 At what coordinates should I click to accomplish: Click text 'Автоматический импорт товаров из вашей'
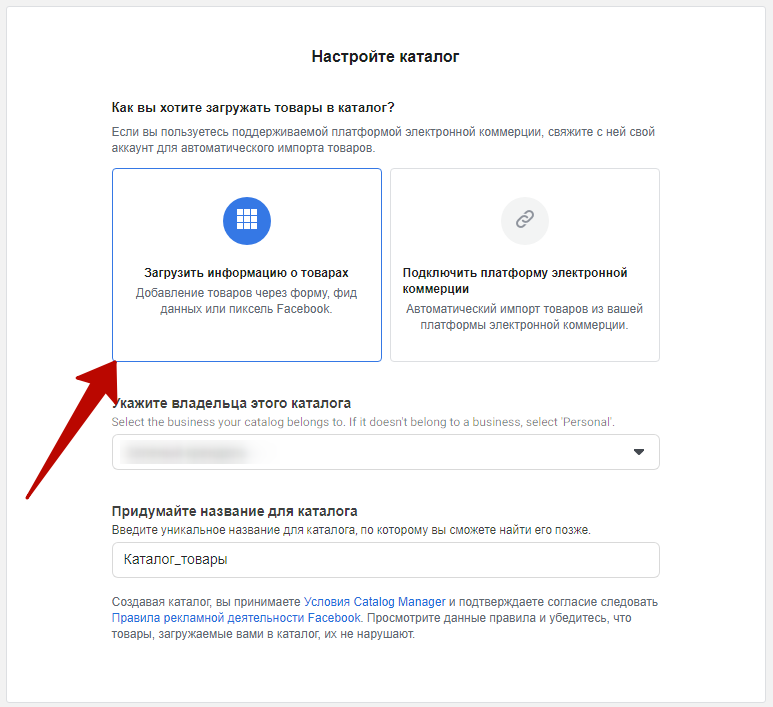pyautogui.click(x=525, y=309)
